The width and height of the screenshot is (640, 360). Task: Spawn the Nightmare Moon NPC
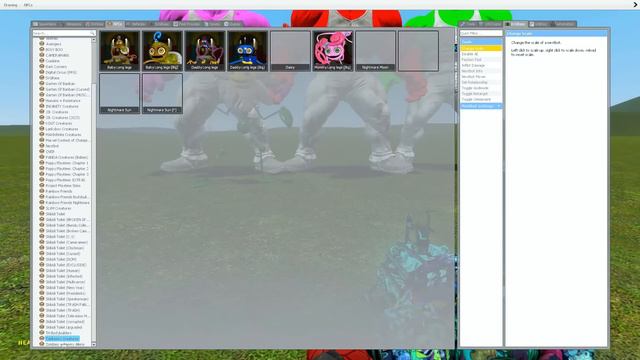pyautogui.click(x=376, y=51)
